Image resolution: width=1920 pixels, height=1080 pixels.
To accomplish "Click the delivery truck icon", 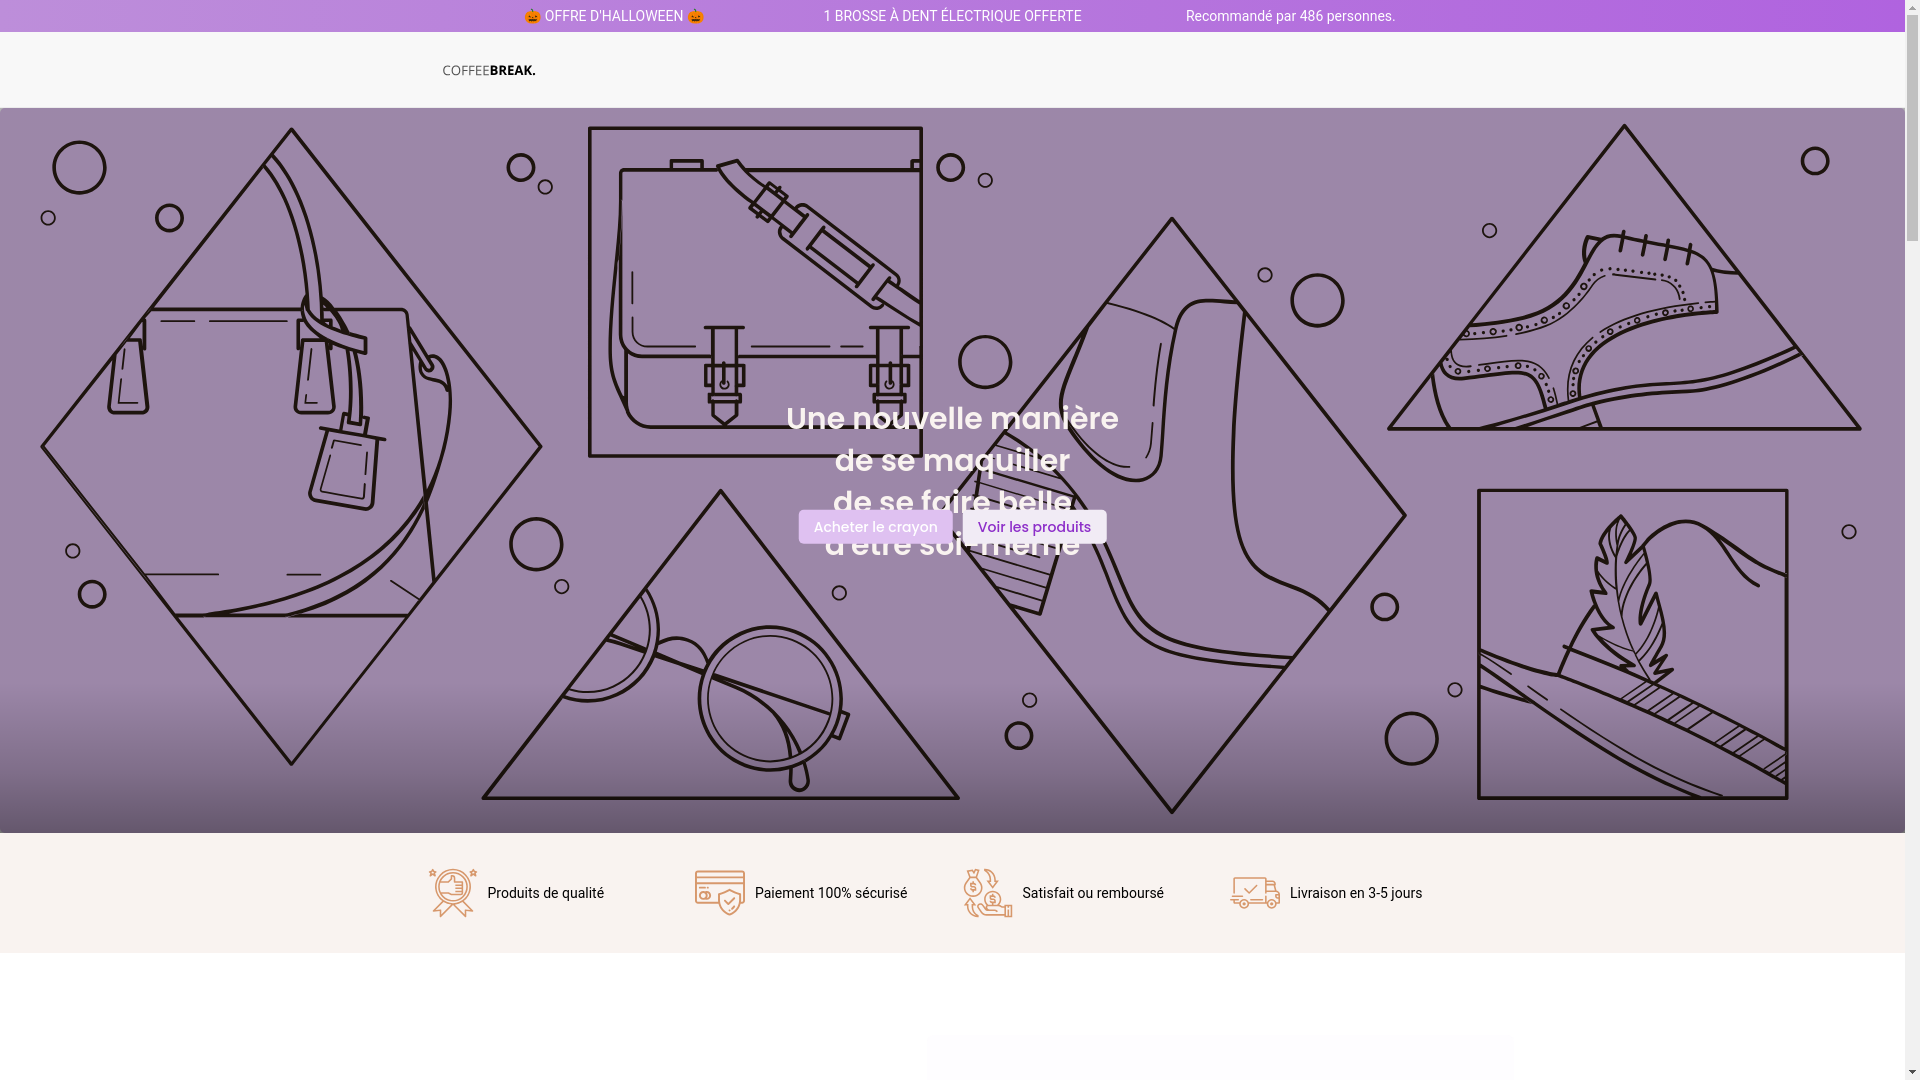I will pos(1255,892).
